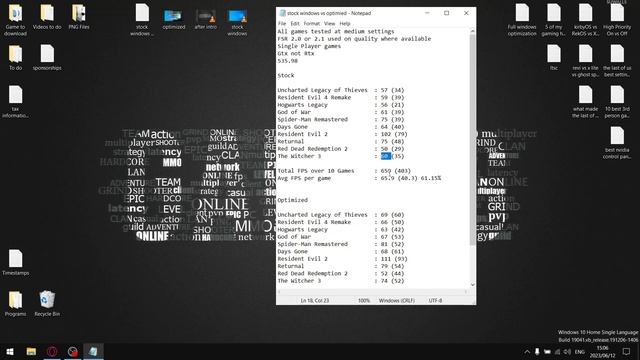Open the network tray icon
This screenshot has height=360, width=640.
click(x=558, y=352)
